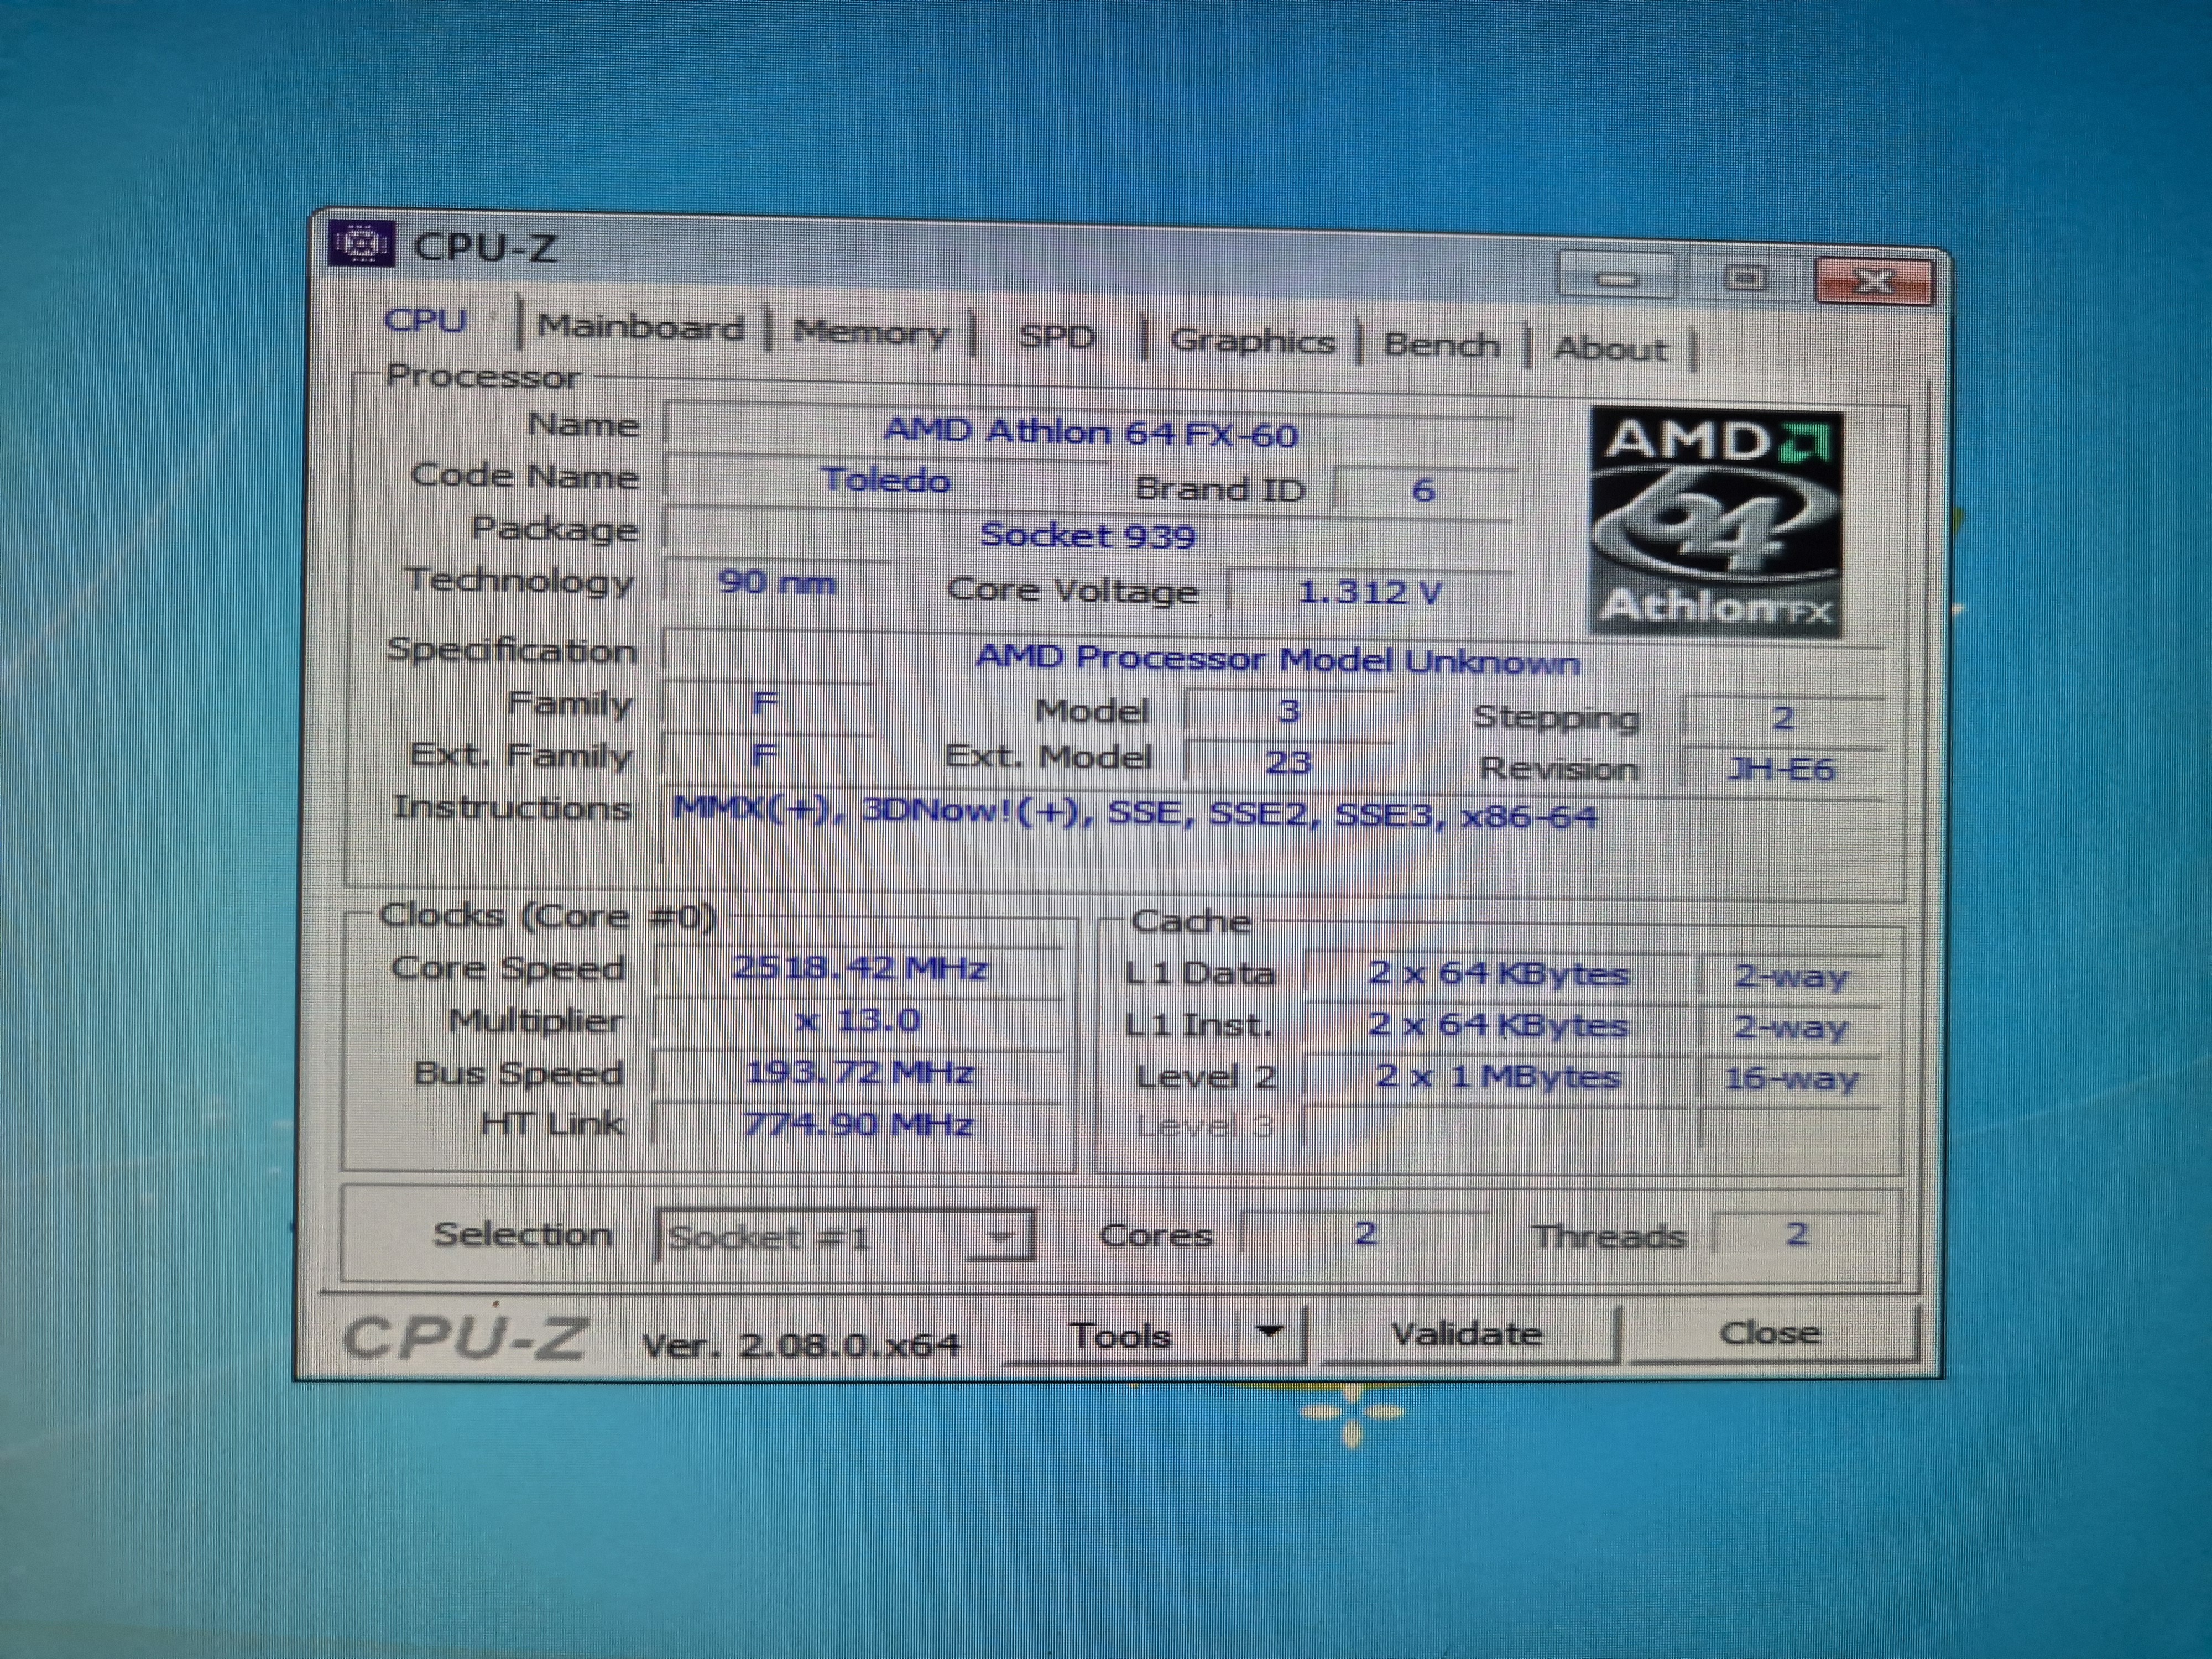Go to the Bench tab
Viewport: 2212px width, 1659px height.
click(x=1441, y=345)
